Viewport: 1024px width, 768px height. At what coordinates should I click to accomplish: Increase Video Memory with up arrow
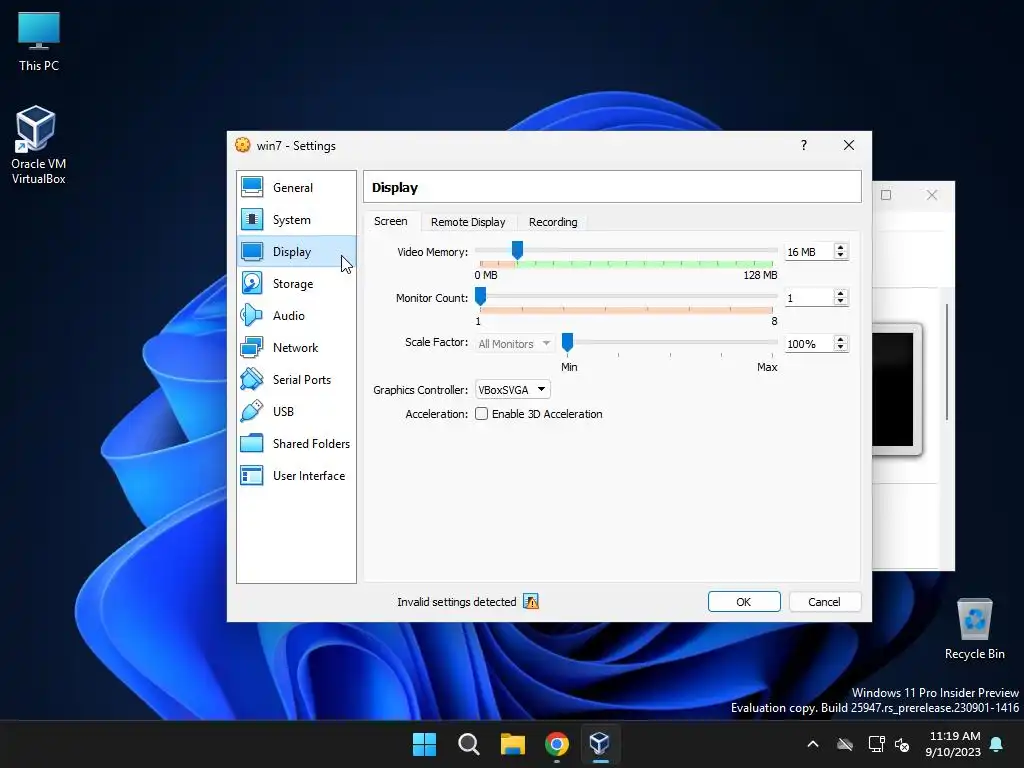840,248
